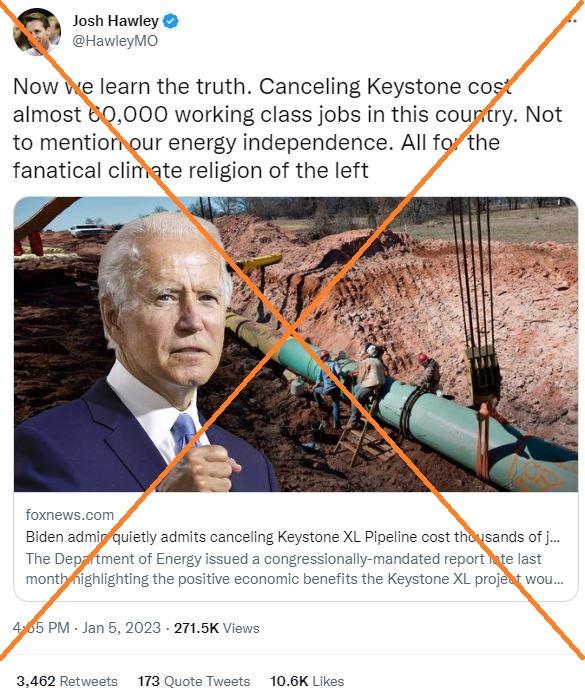This screenshot has width=585, height=694.
Task: Open the Biden admin quietly admits headline
Action: coord(294,536)
